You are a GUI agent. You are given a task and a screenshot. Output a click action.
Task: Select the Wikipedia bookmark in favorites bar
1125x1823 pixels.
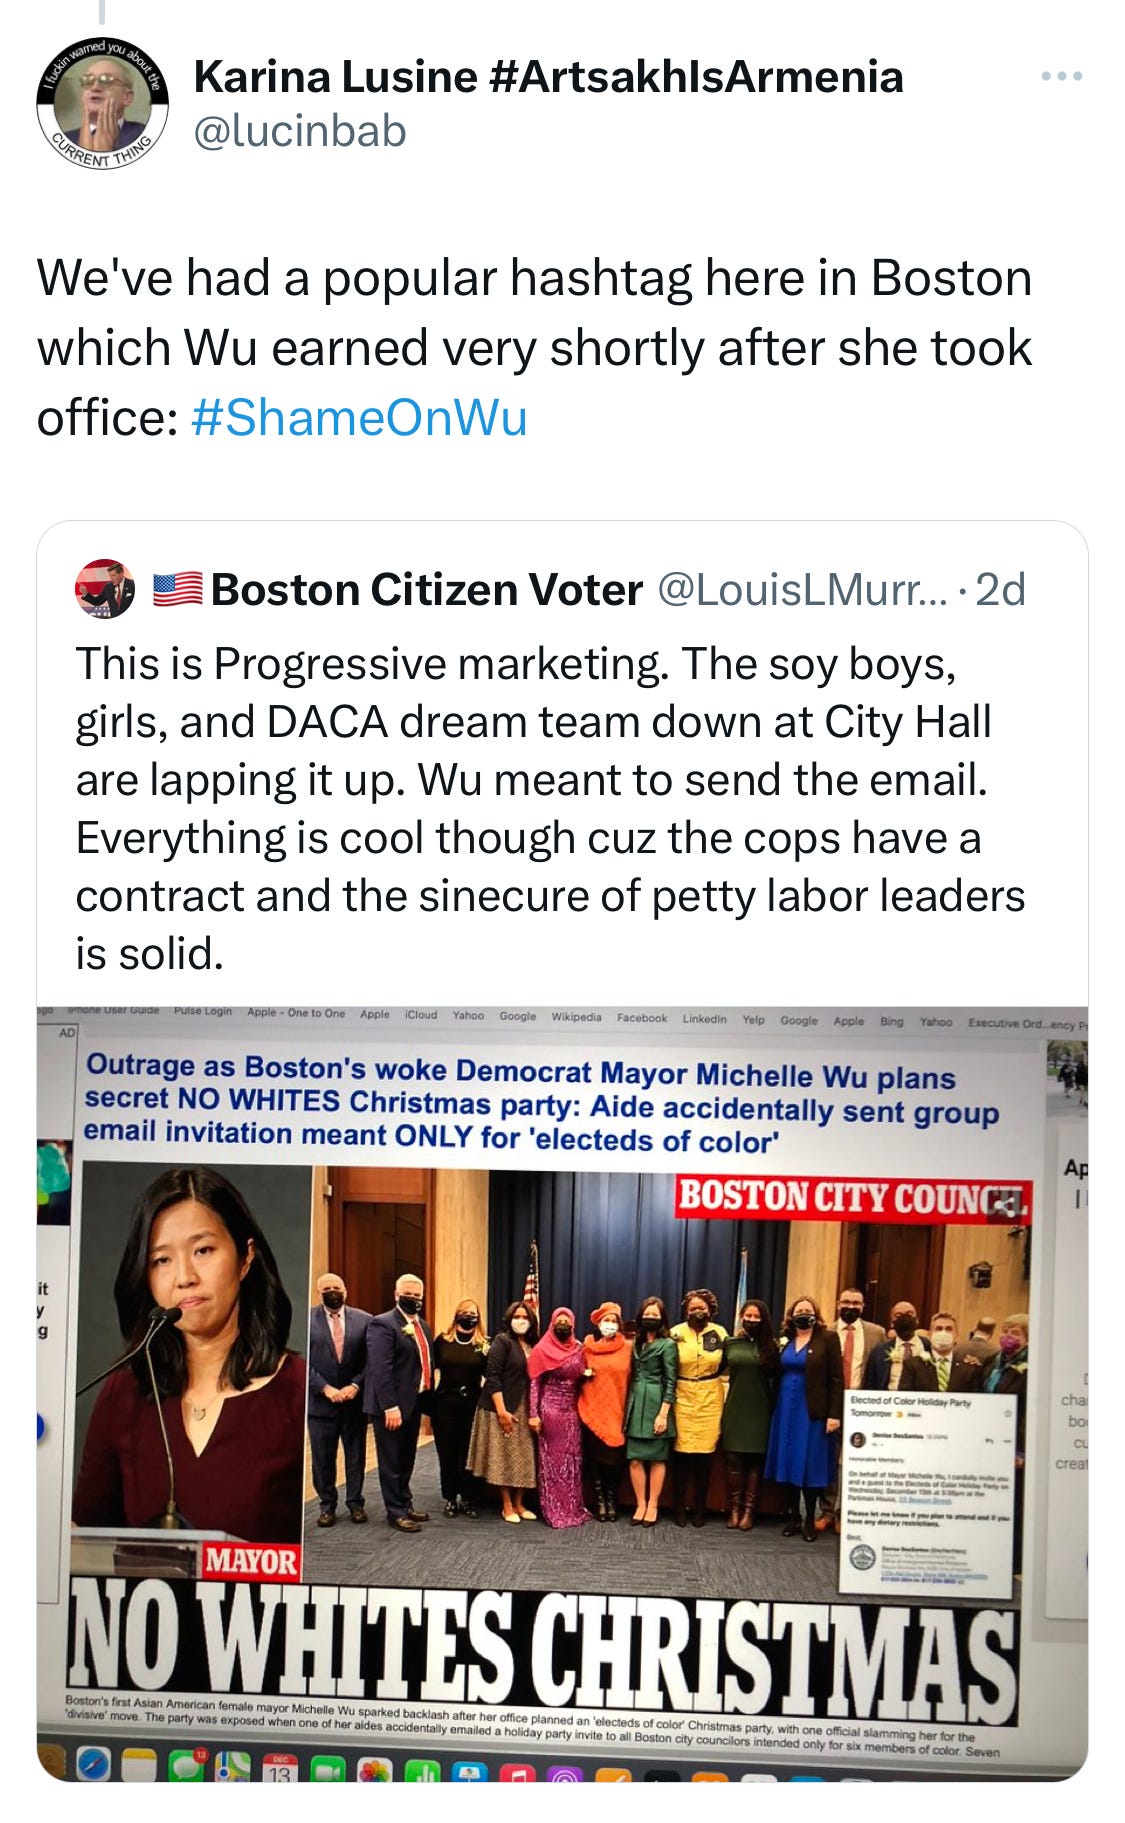tap(576, 1017)
